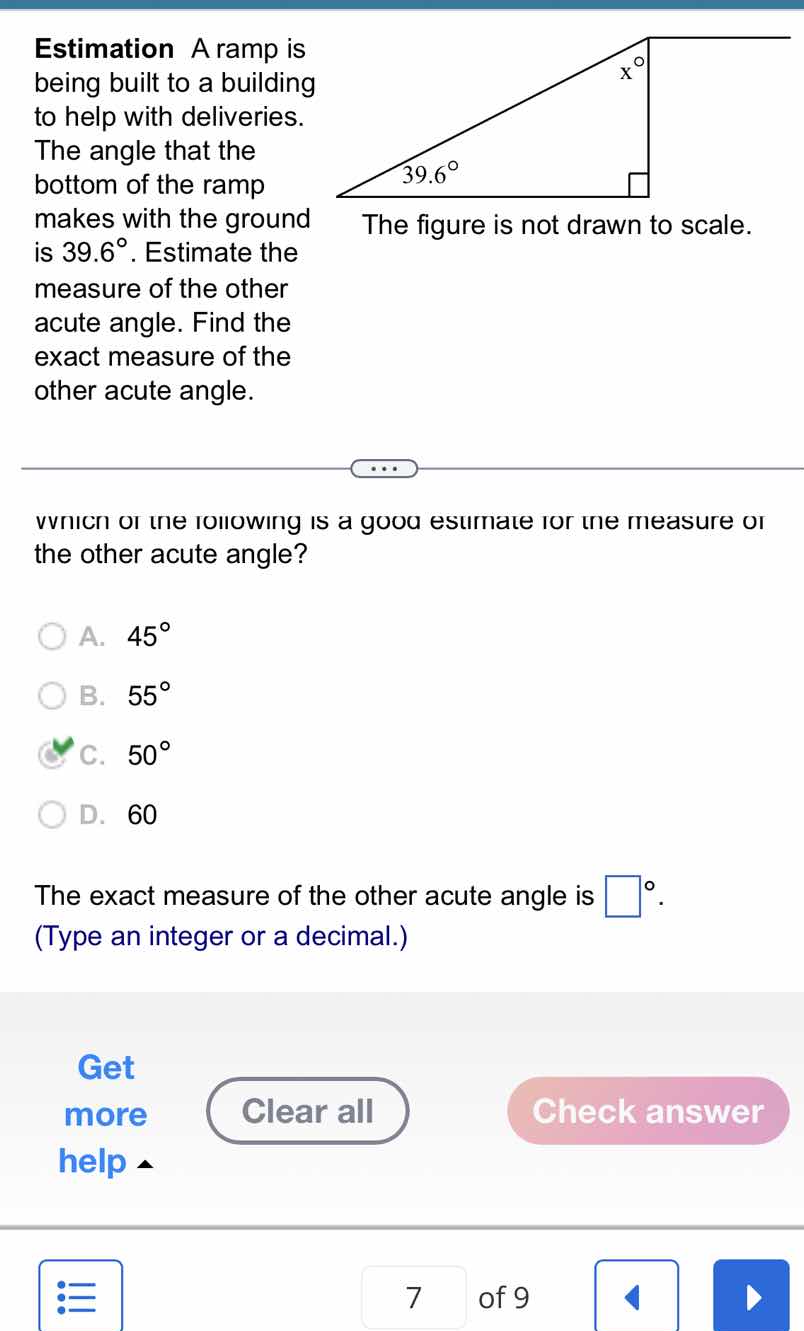Viewport: 804px width, 1331px height.
Task: Click the question number field showing 7
Action: tap(414, 1297)
